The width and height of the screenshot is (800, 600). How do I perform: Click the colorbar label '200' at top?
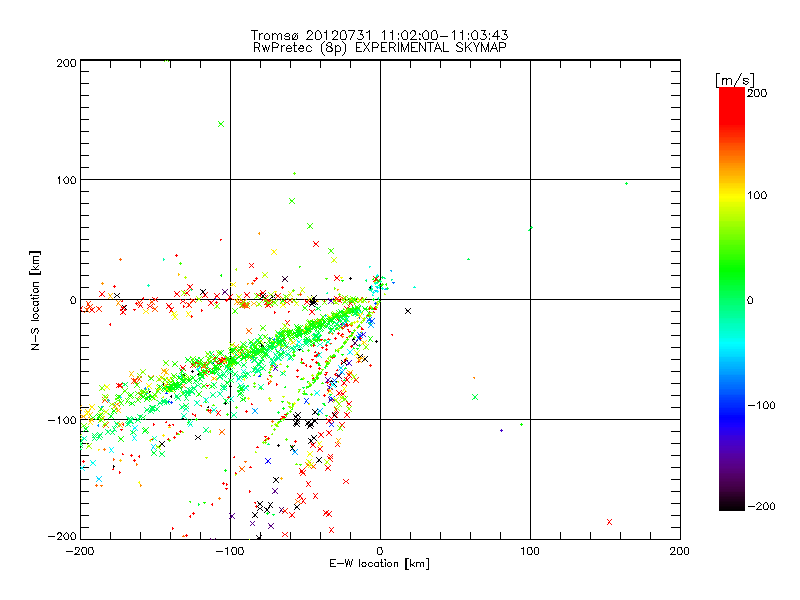[x=757, y=93]
